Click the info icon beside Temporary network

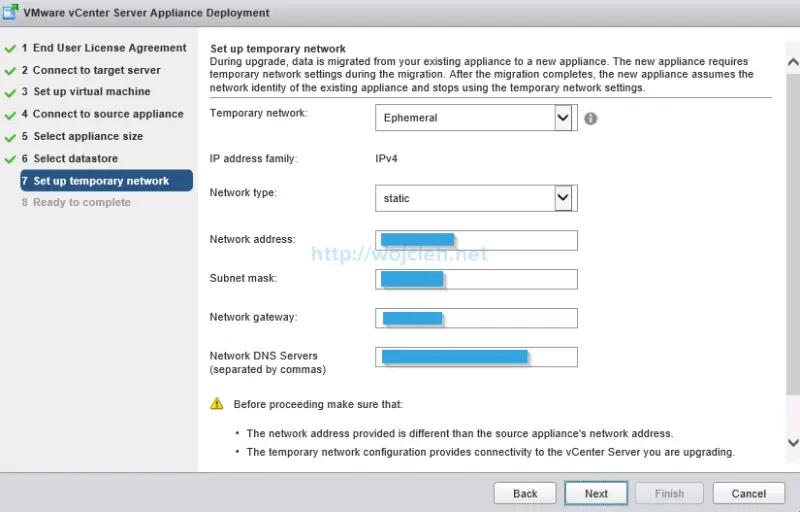point(590,118)
